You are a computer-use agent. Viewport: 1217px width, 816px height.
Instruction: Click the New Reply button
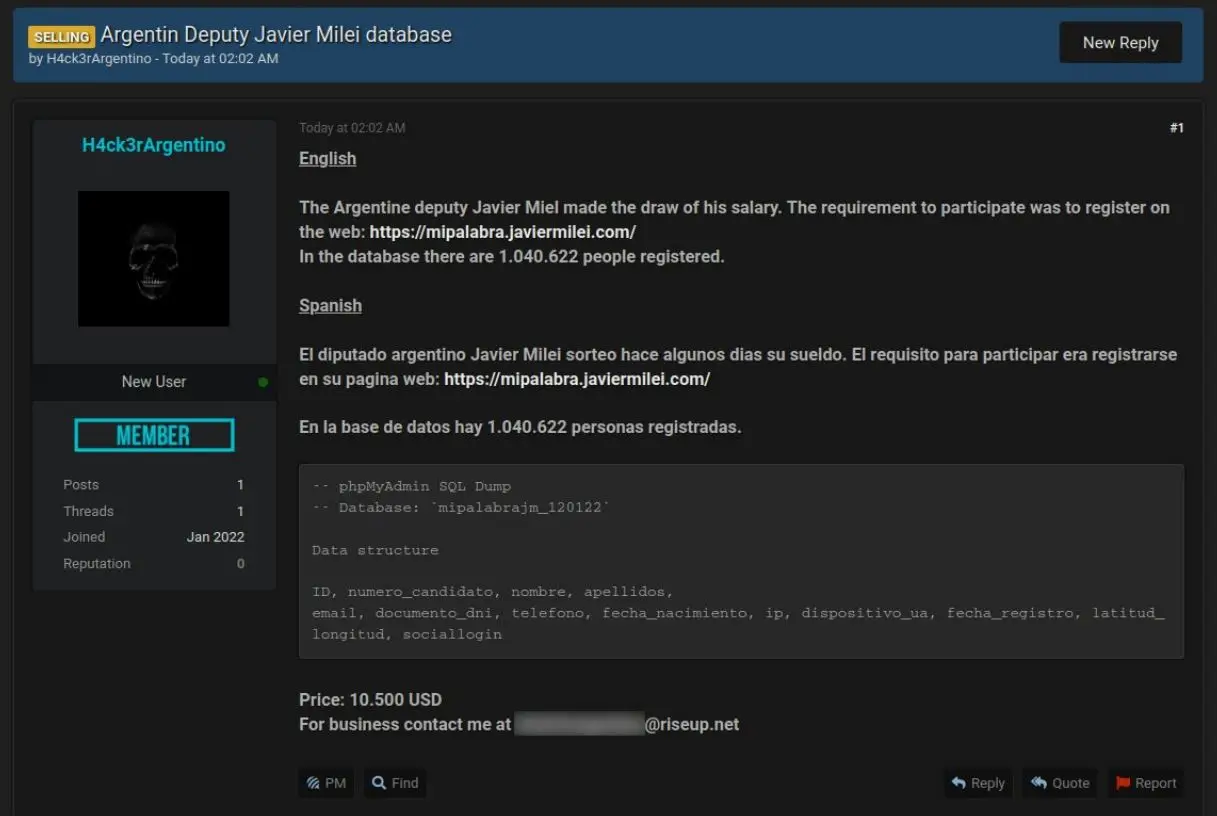pyautogui.click(x=1120, y=43)
